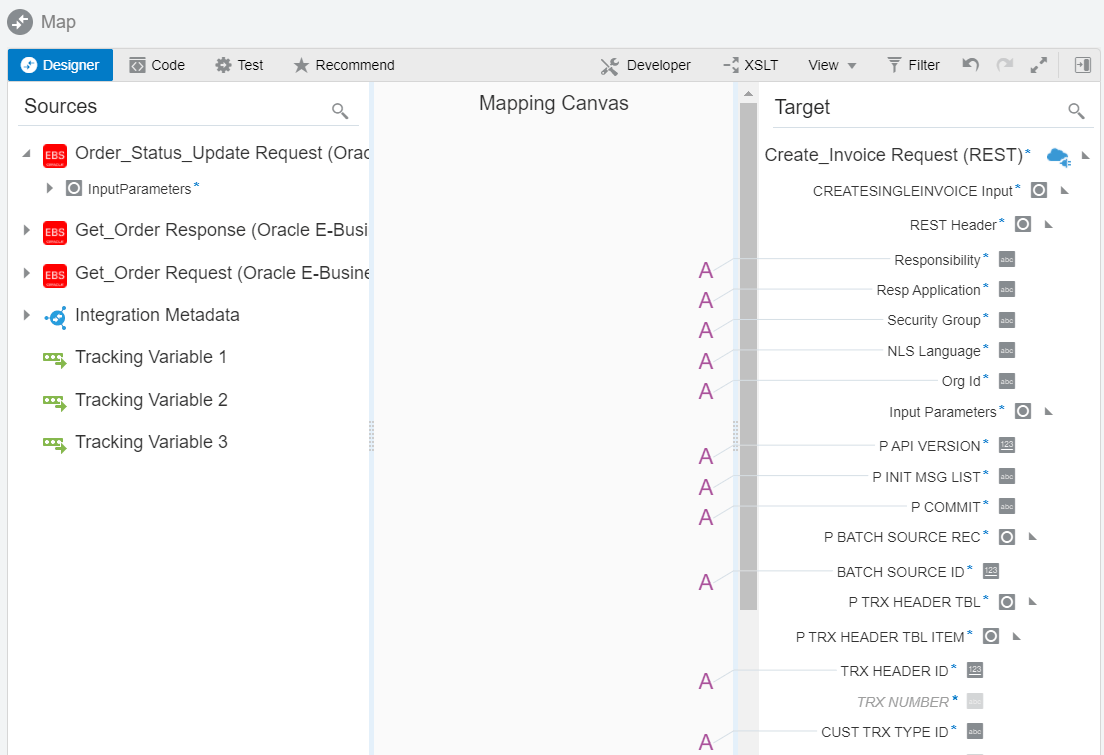Click the Sources panel splitter handle
This screenshot has height=755, width=1104.
coord(371,436)
